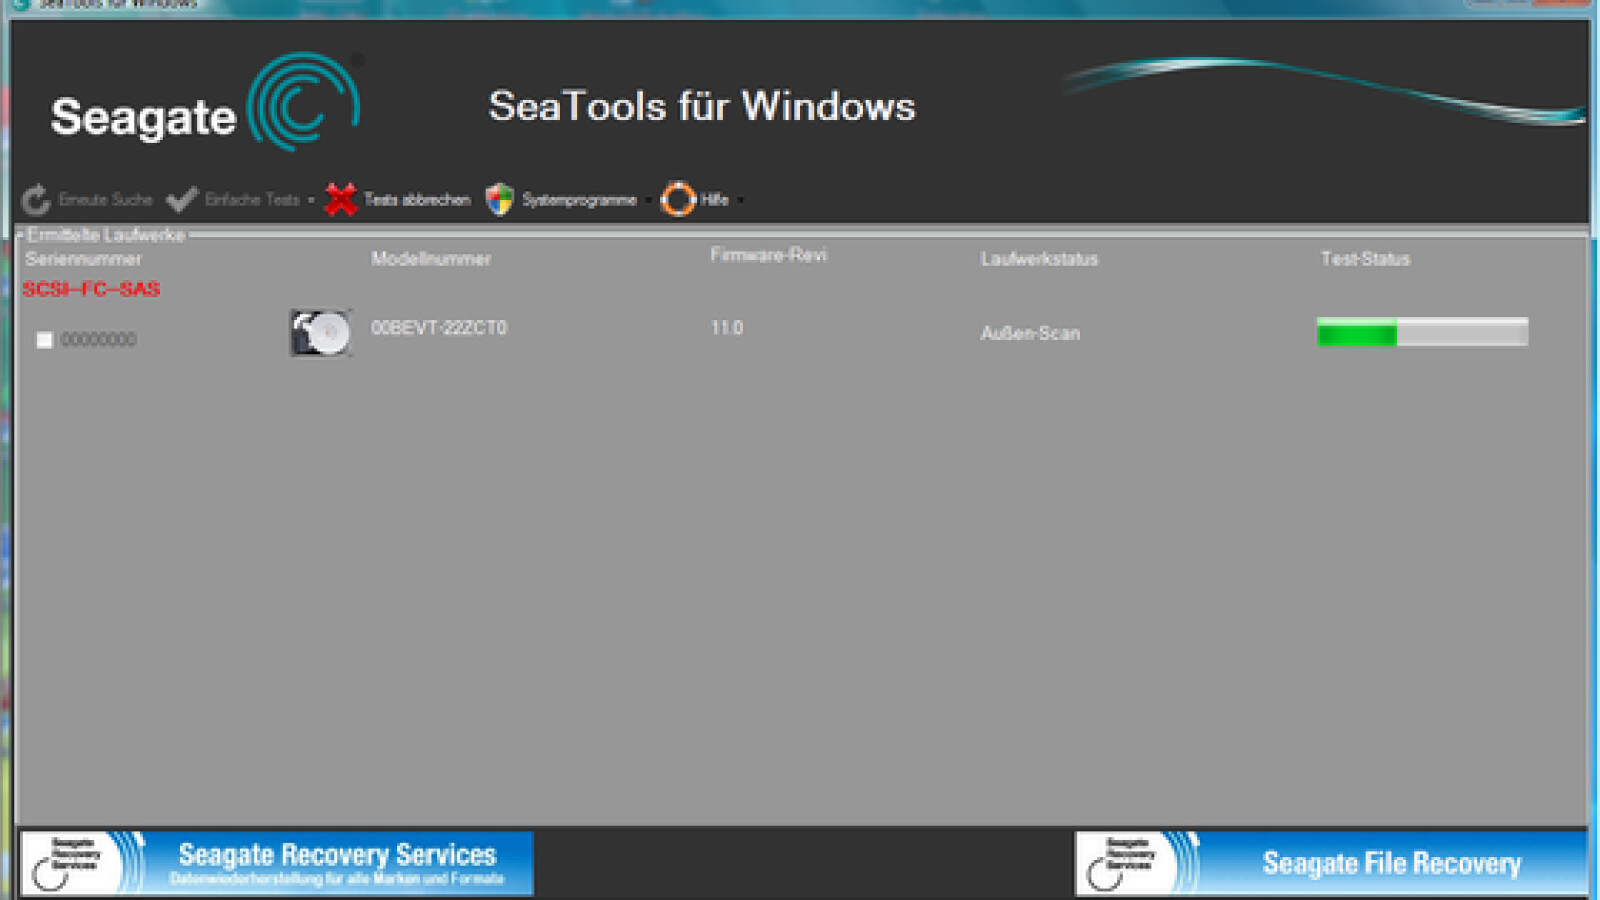Select the Außen-Scan drive status

coord(1030,333)
